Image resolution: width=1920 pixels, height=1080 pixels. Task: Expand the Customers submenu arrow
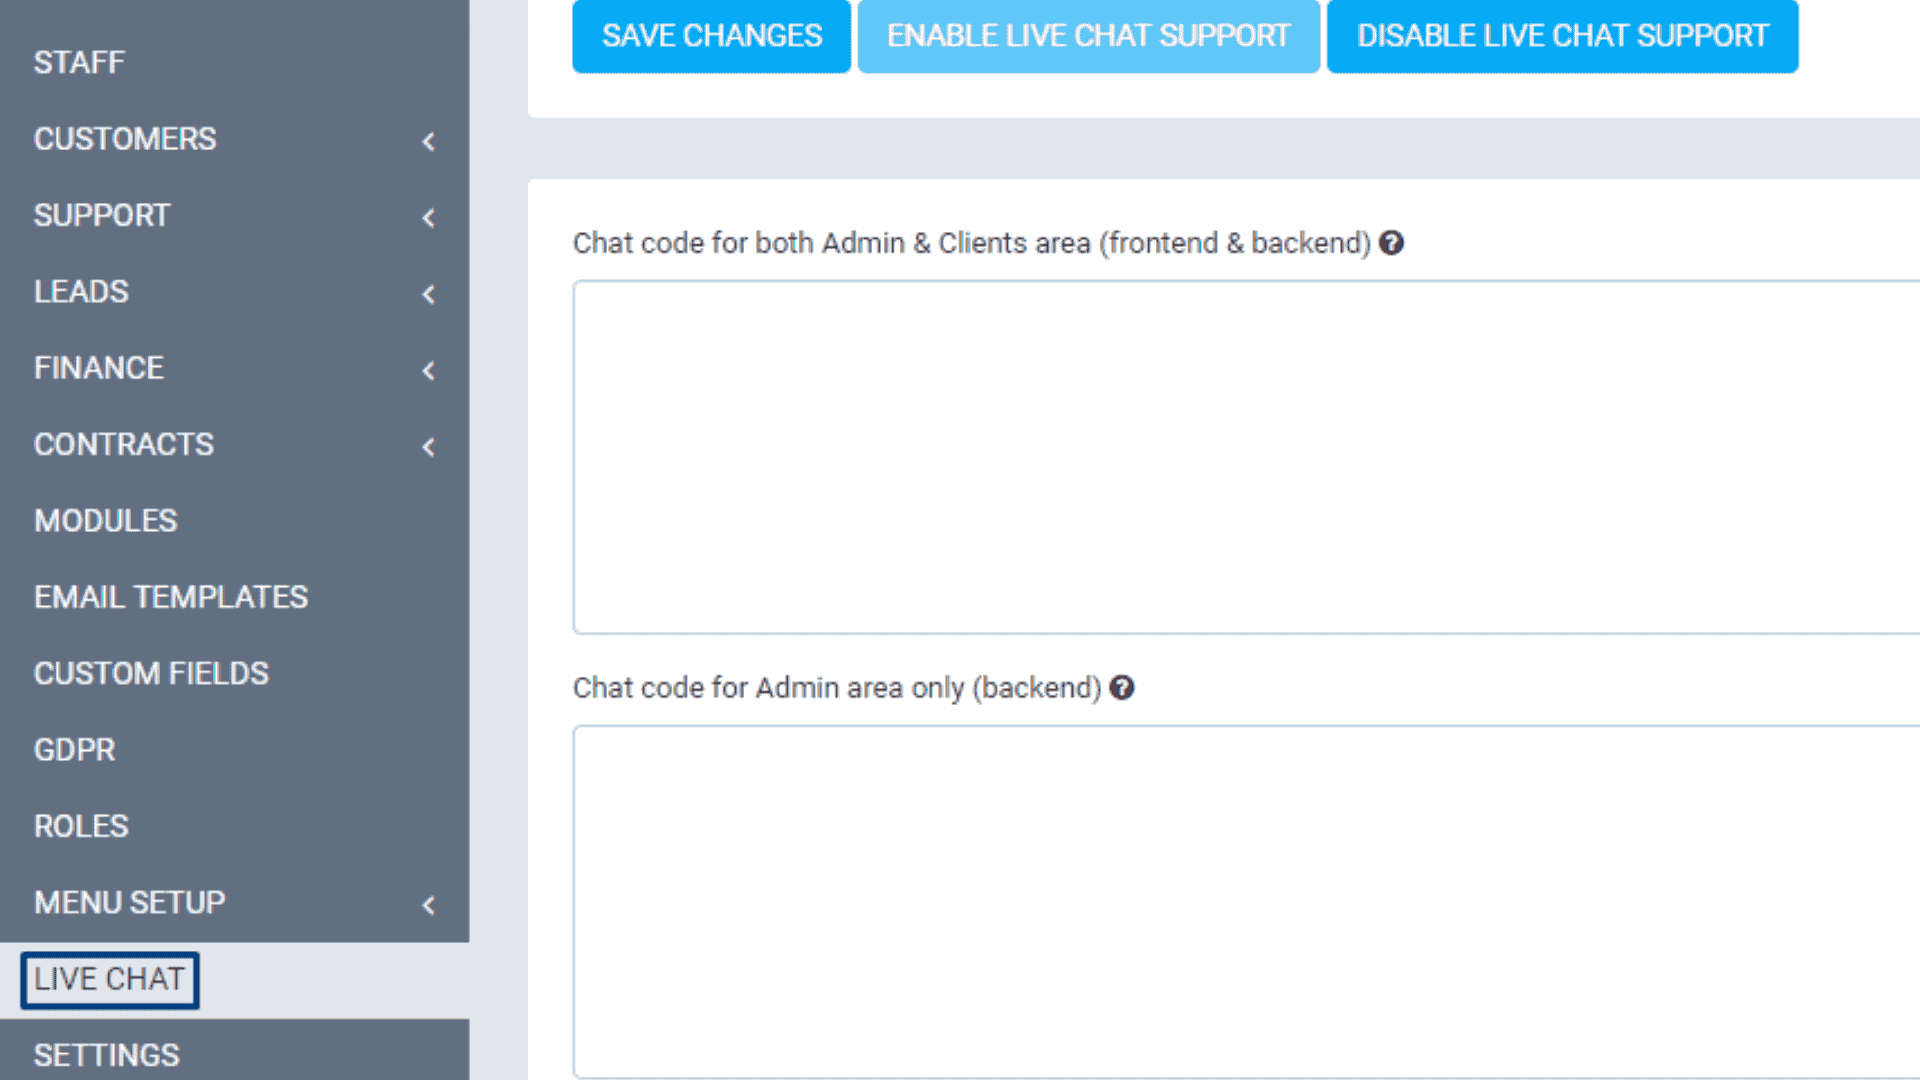(429, 141)
